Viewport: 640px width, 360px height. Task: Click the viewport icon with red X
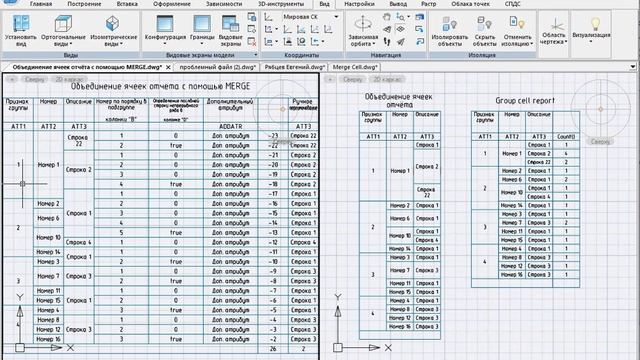click(252, 41)
